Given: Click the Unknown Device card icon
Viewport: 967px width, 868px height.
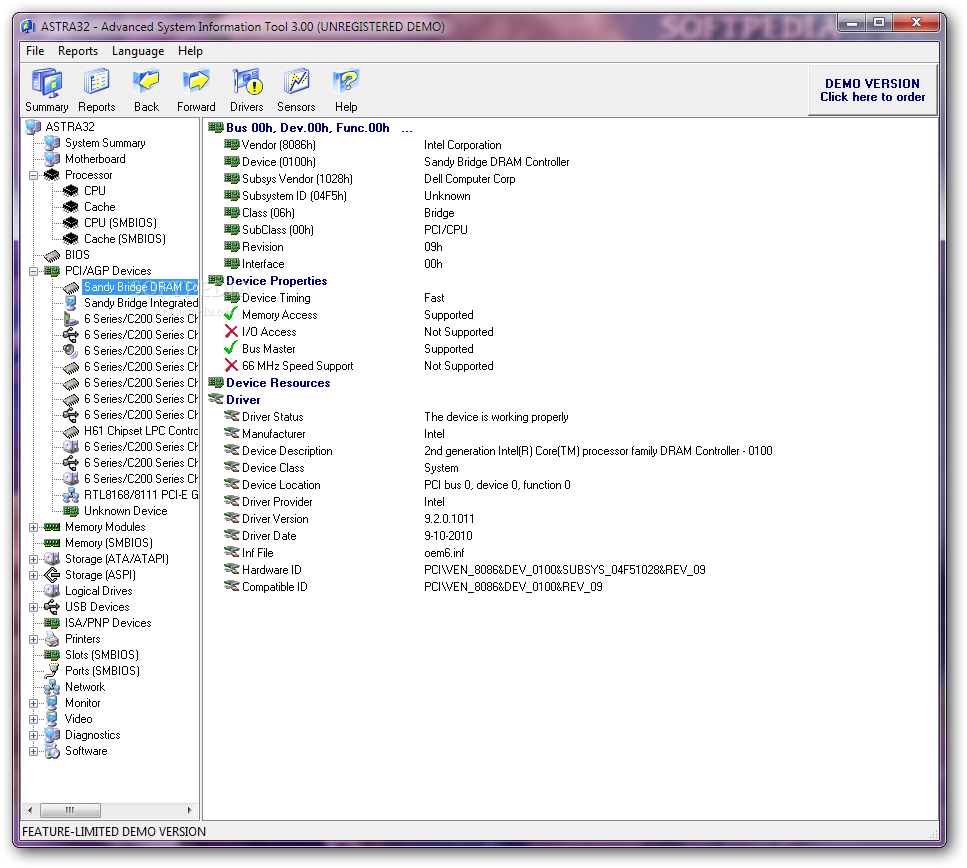Looking at the screenshot, I should tap(71, 511).
